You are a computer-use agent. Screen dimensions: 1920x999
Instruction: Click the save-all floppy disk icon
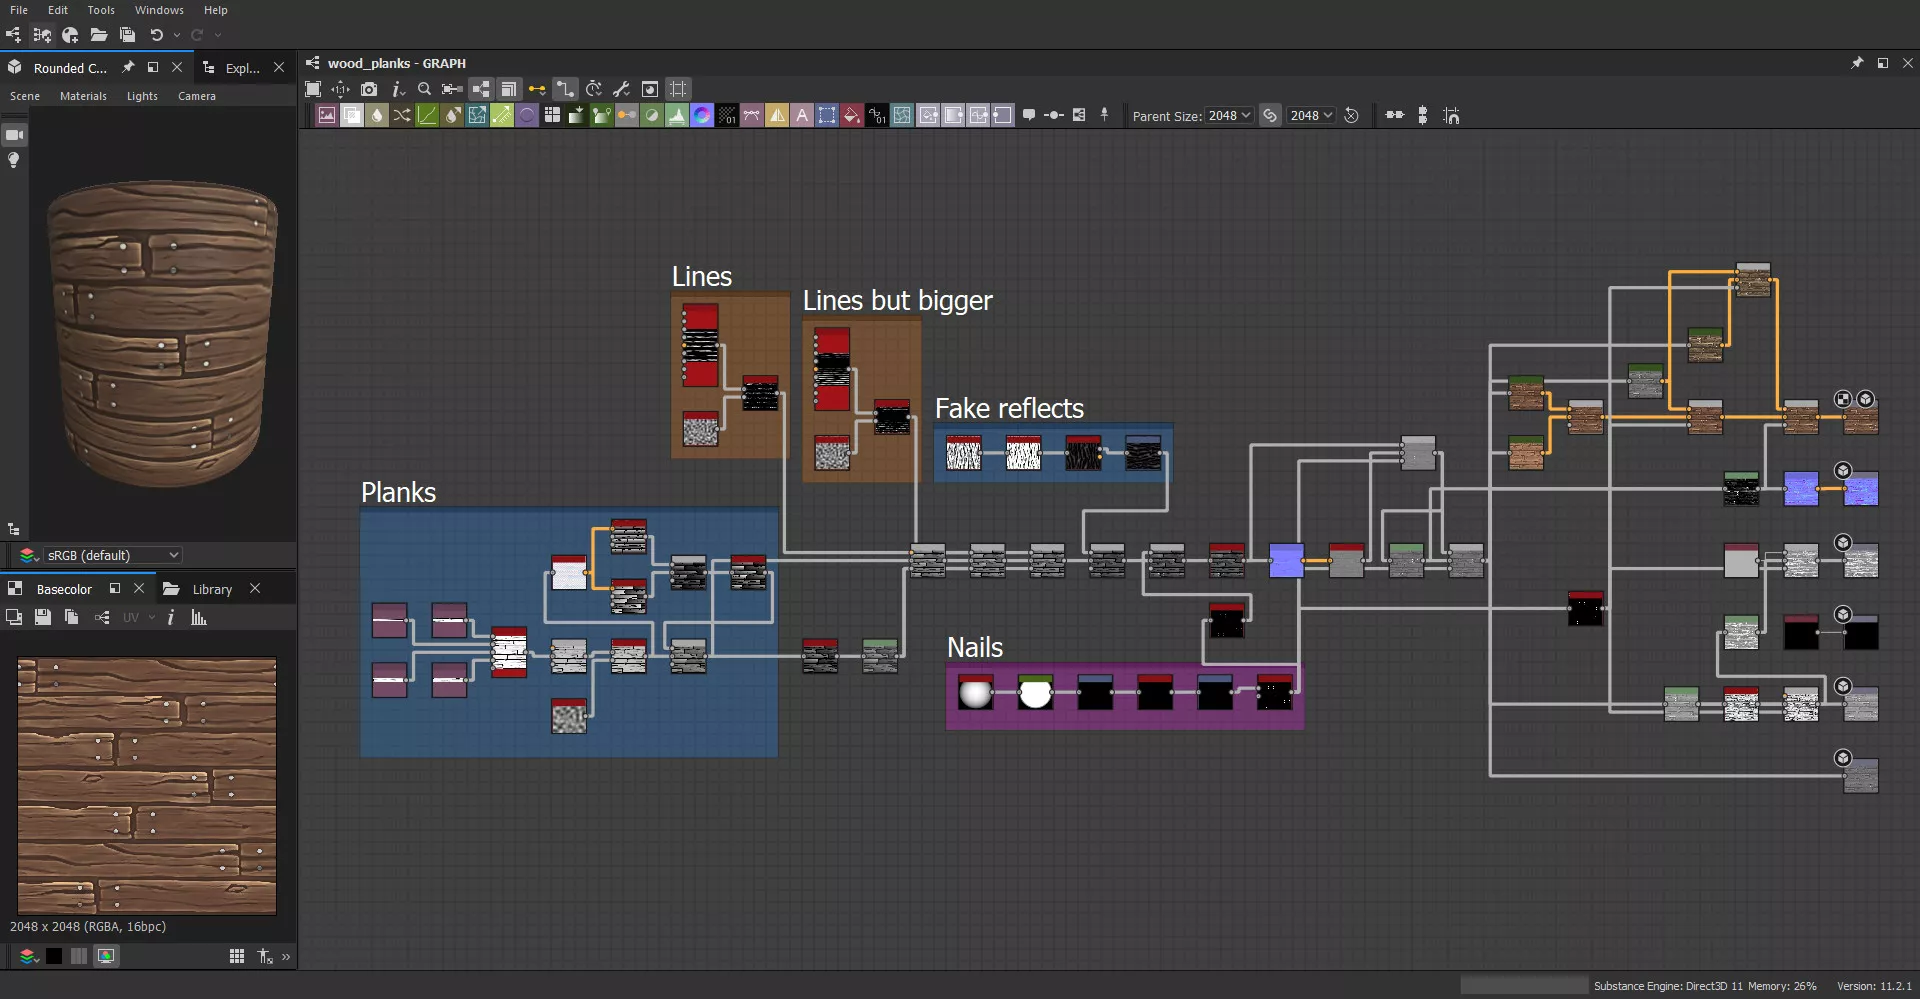(127, 35)
